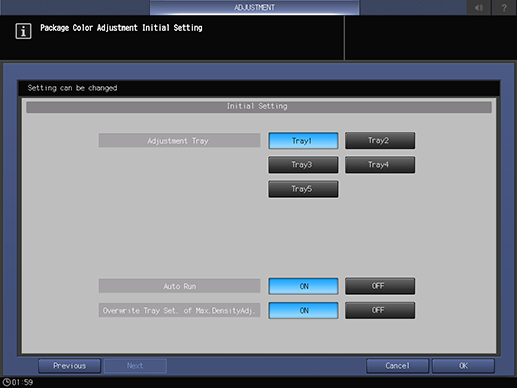
Task: Select Tray5 as adjustment tray
Action: [x=303, y=189]
